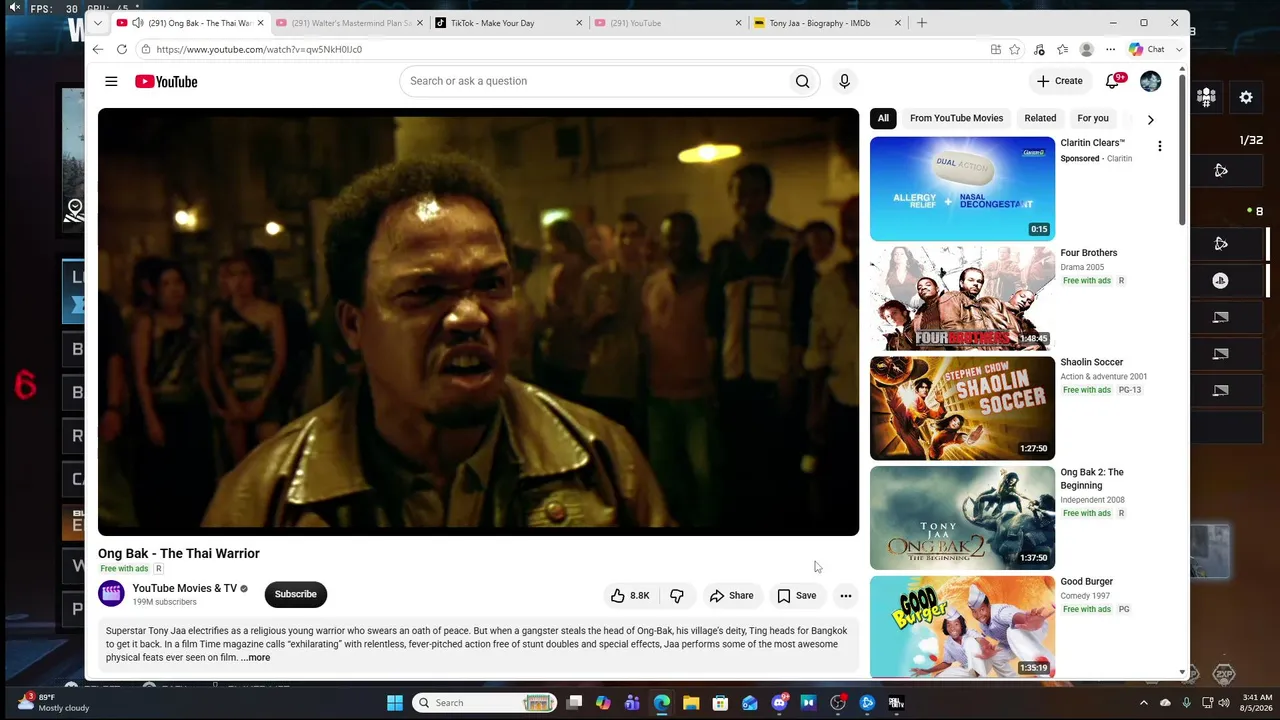Open the Windows Start menu
The image size is (1280, 720).
point(395,703)
